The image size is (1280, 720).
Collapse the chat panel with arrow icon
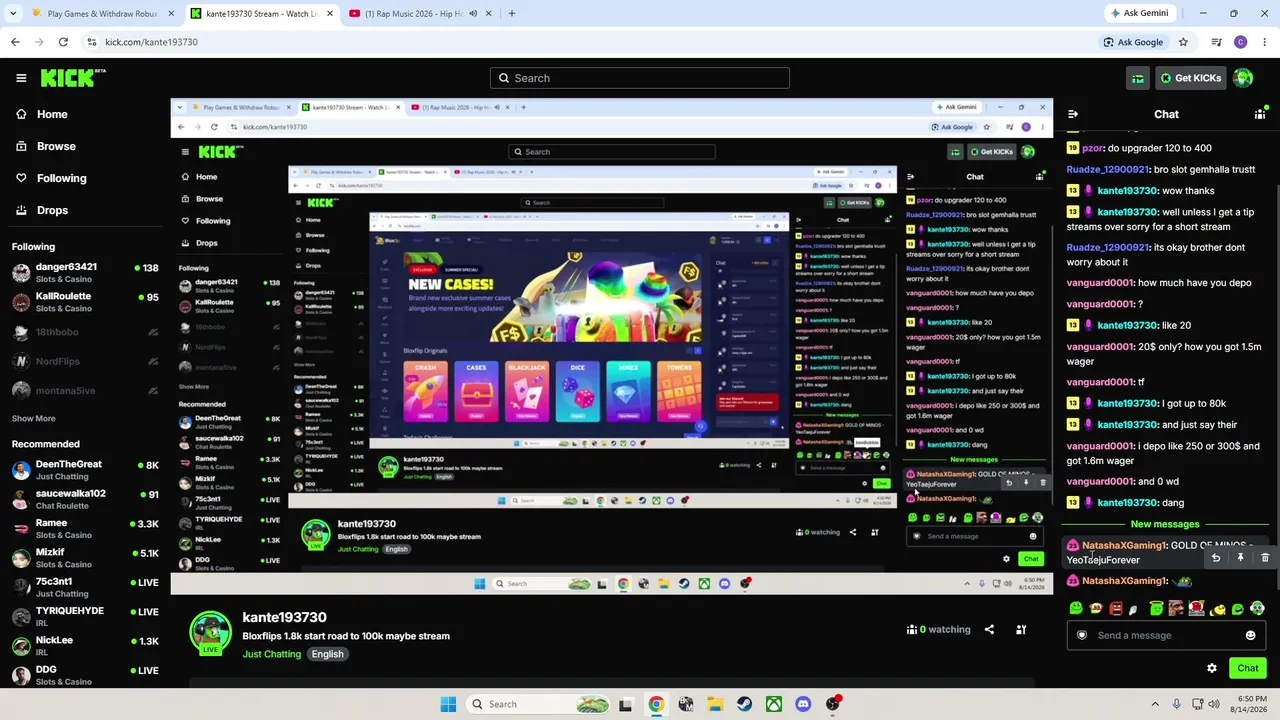tap(1072, 115)
